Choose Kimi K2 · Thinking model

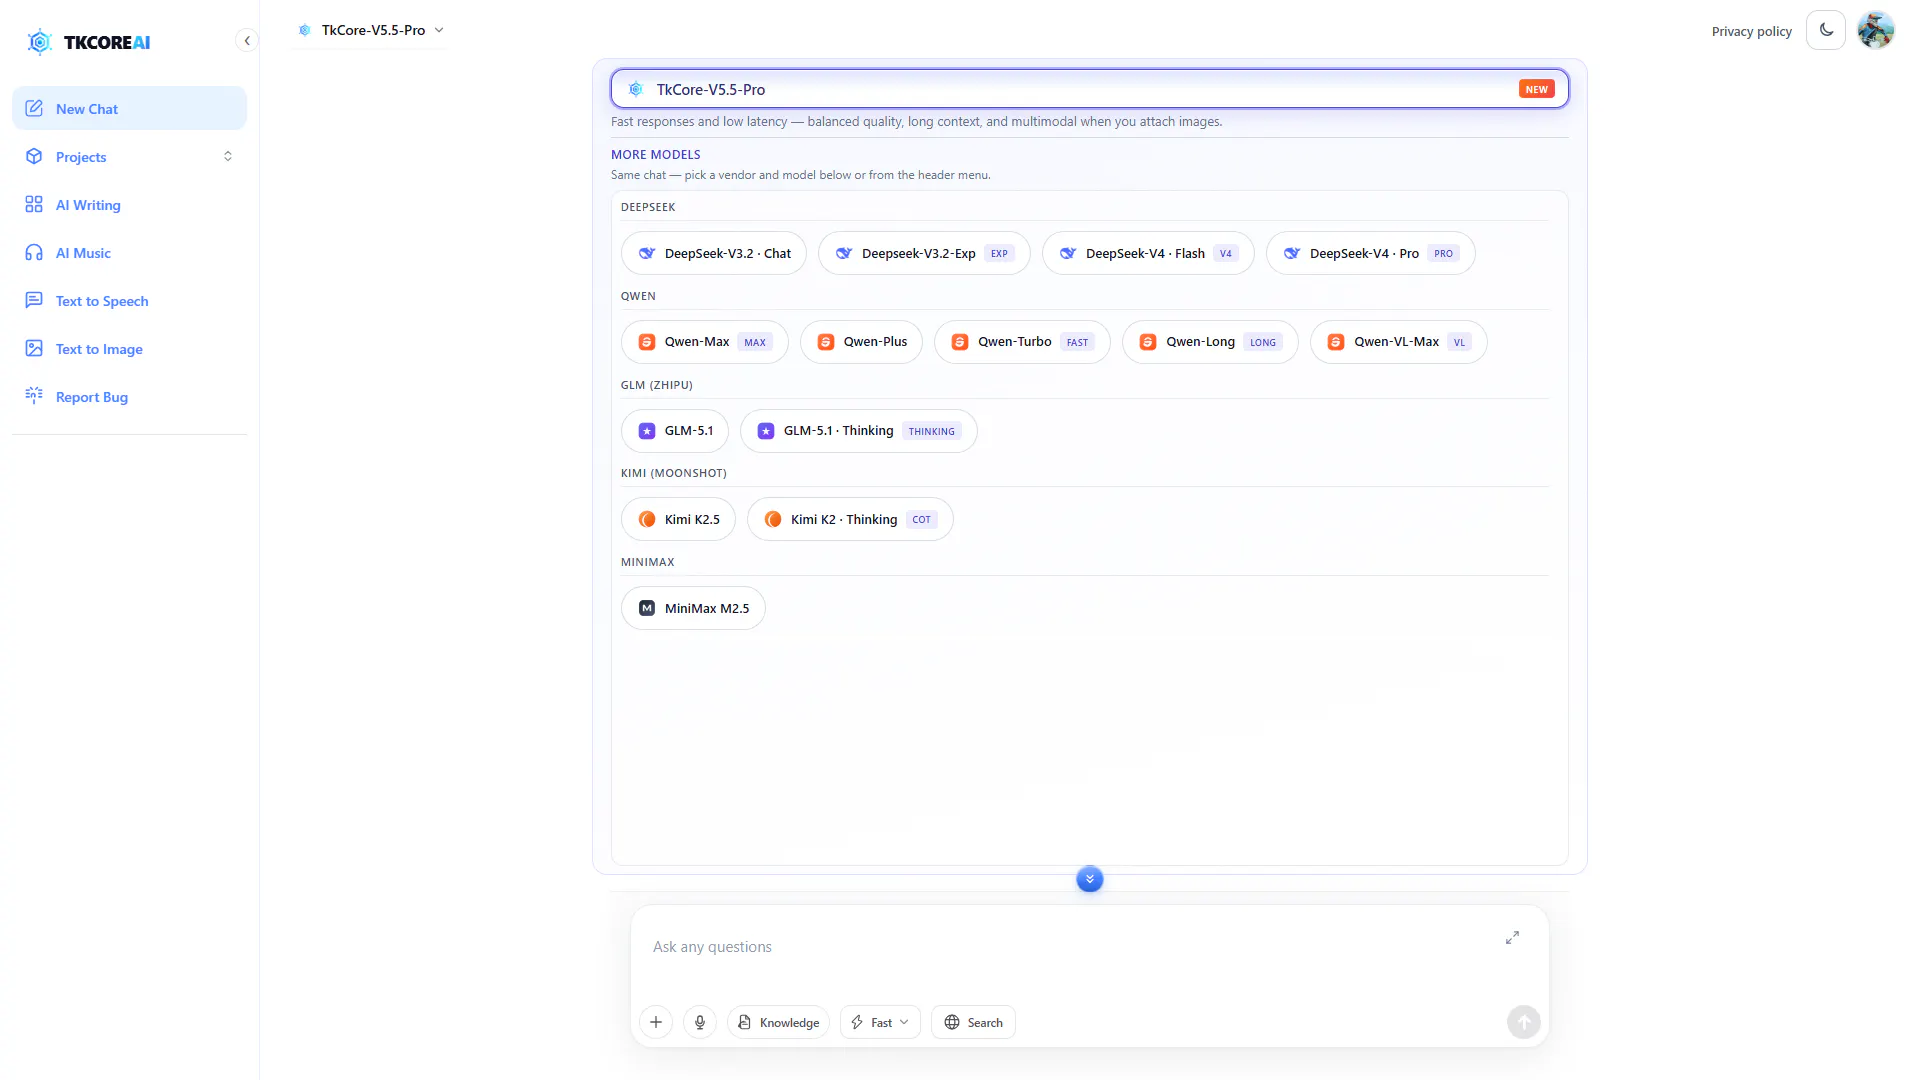click(x=850, y=520)
